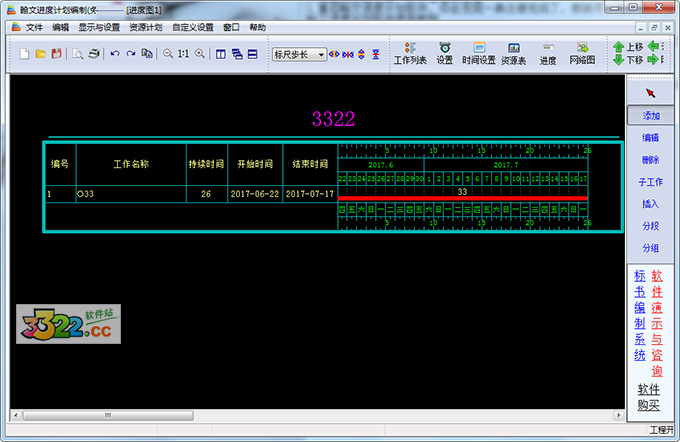Click the 子工作 button
This screenshot has width=680, height=442.
tap(650, 182)
